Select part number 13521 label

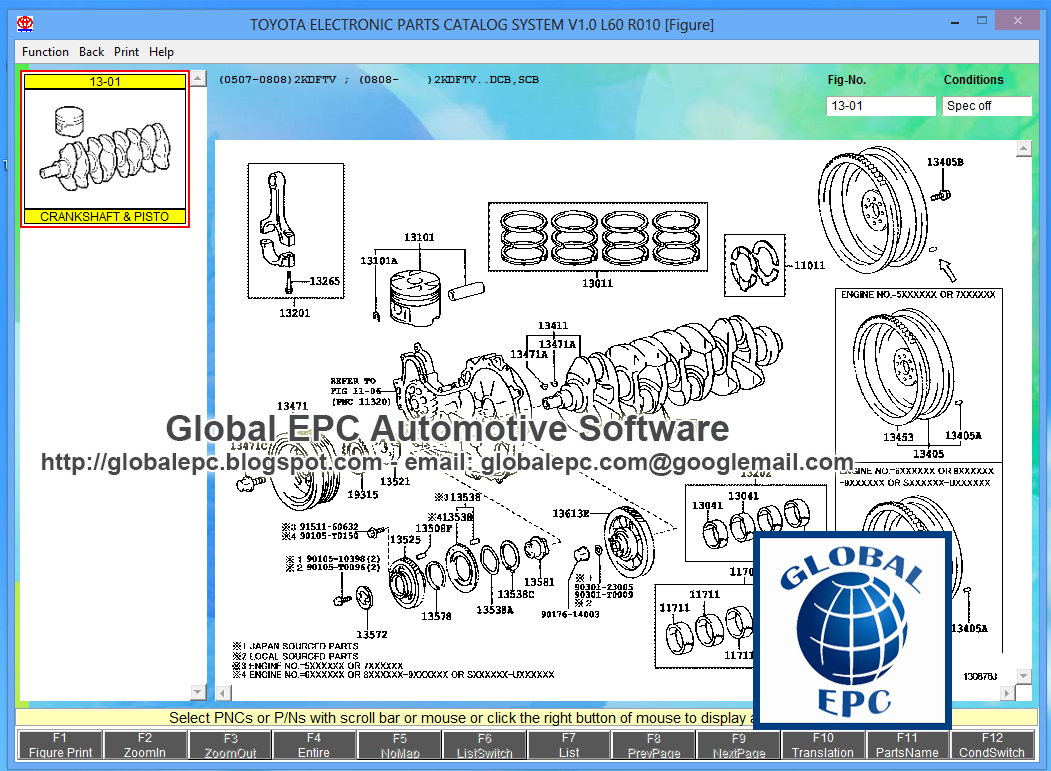click(395, 481)
